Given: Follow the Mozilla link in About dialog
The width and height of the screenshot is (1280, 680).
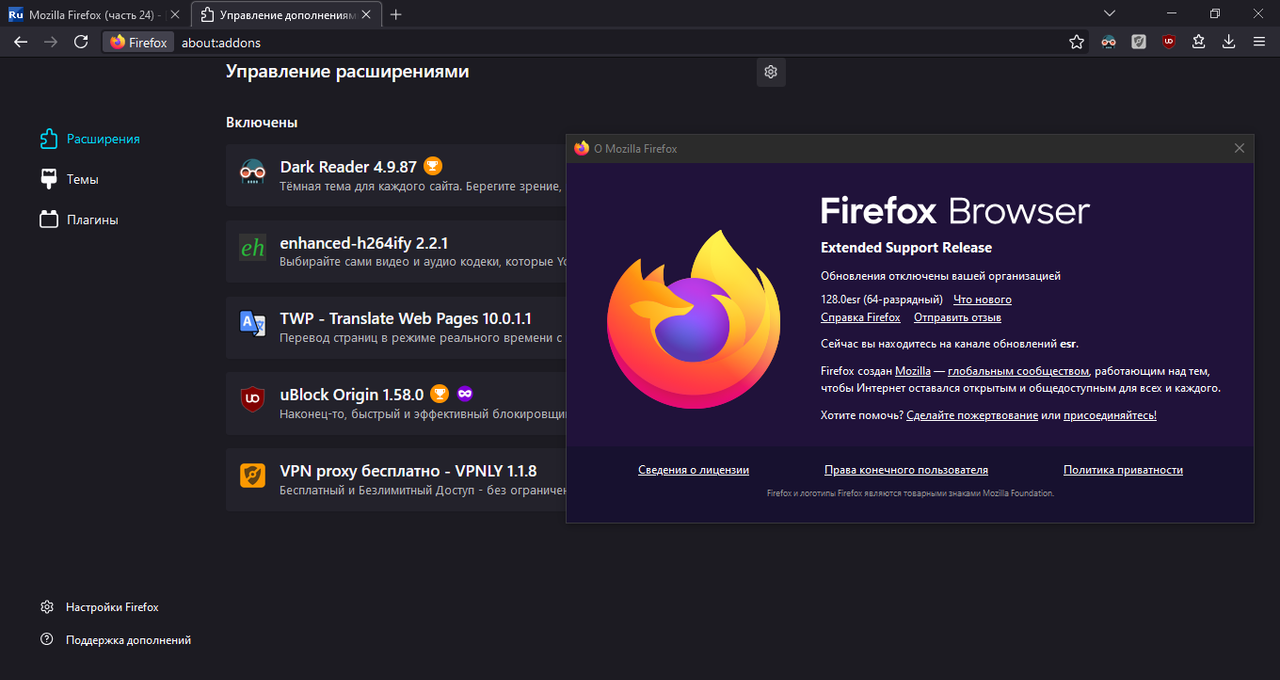Looking at the screenshot, I should [x=913, y=371].
